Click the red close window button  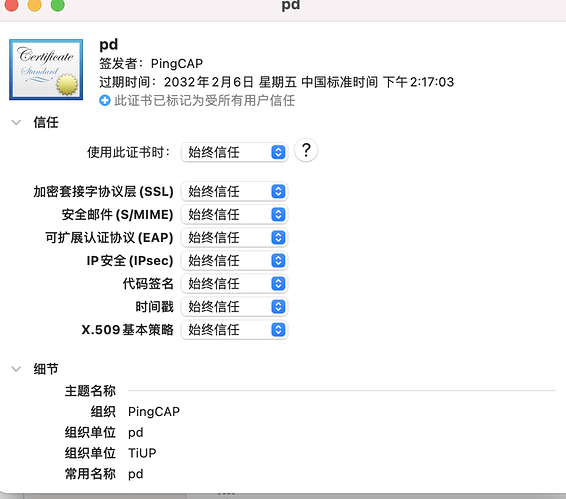coord(12,4)
